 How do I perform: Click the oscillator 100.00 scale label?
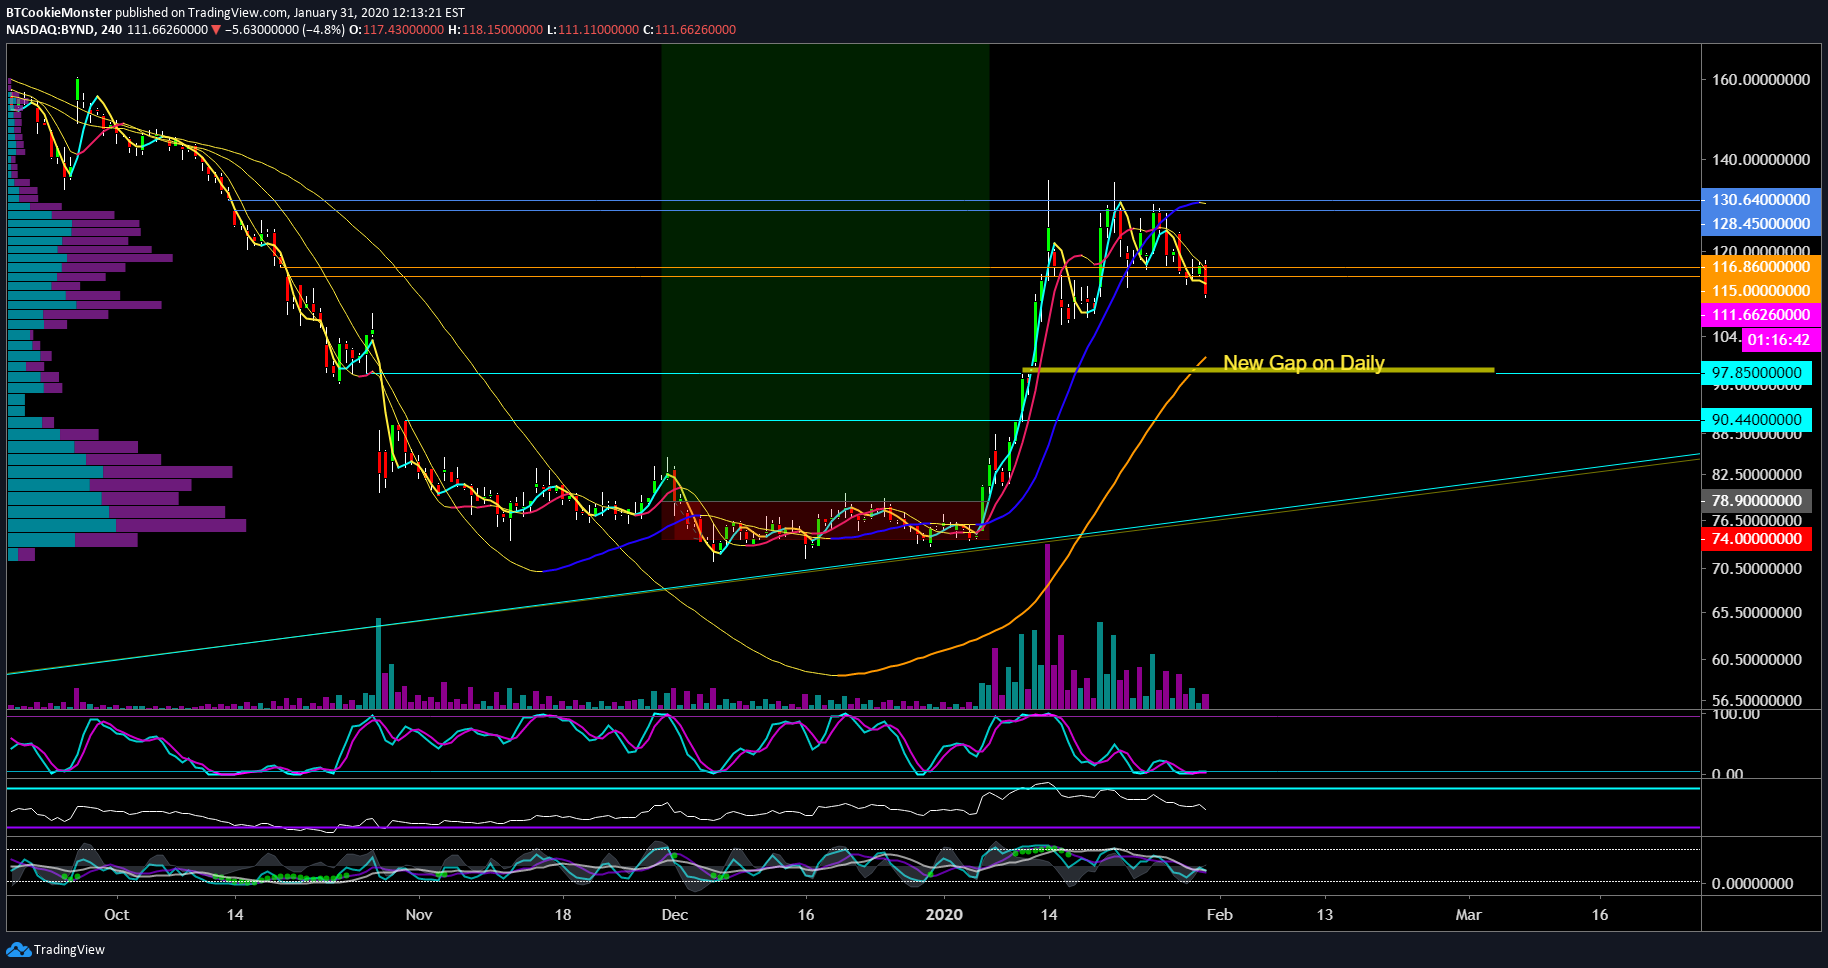click(x=1736, y=715)
